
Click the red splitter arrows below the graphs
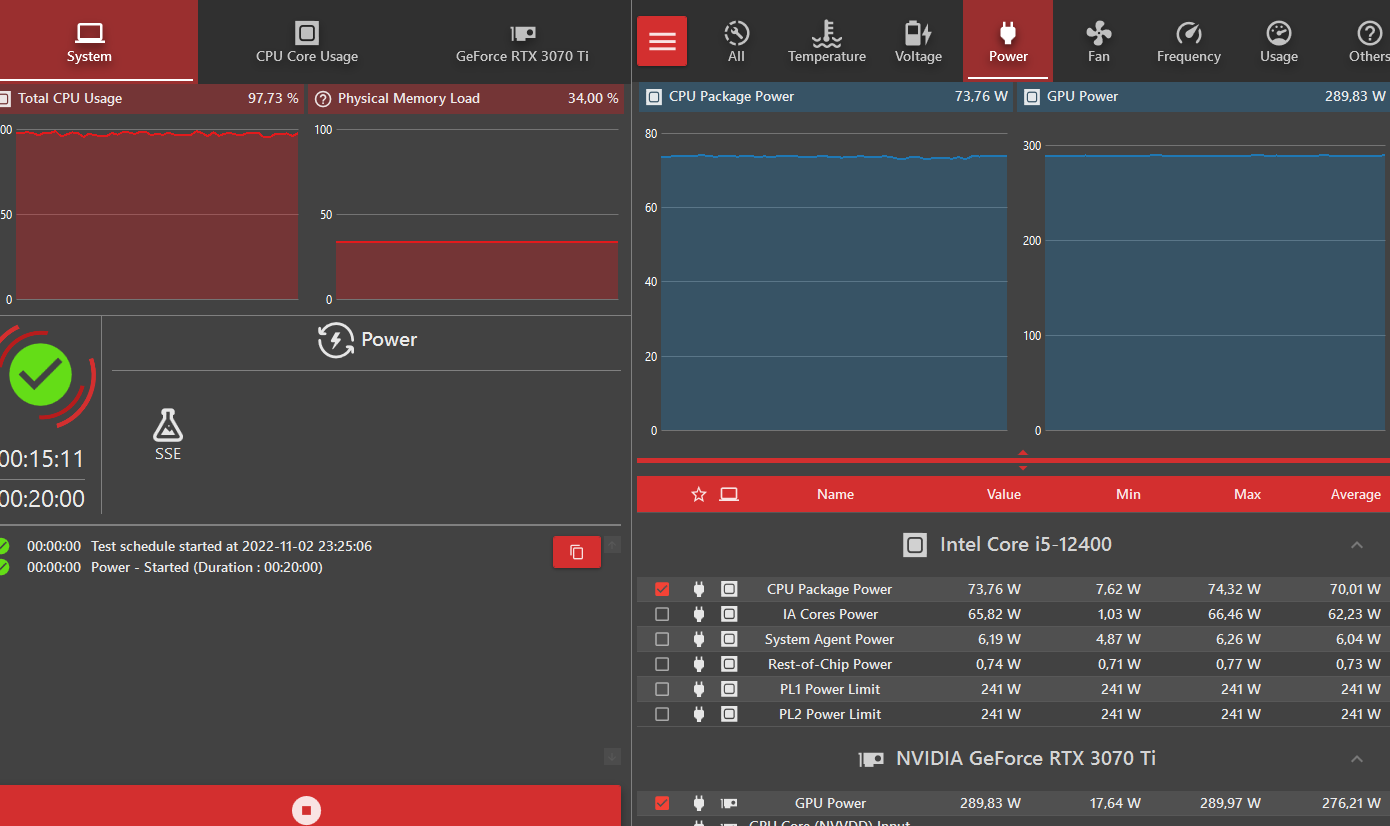(1022, 460)
